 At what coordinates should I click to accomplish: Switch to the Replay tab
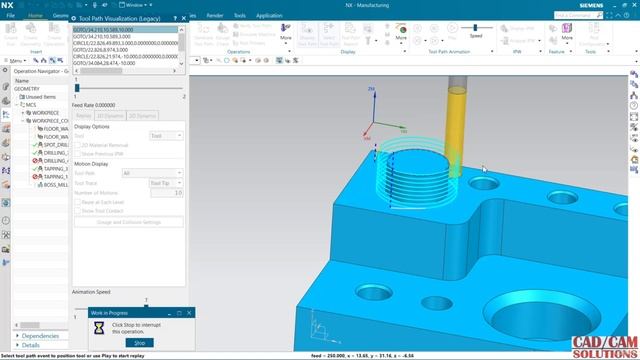pyautogui.click(x=83, y=116)
